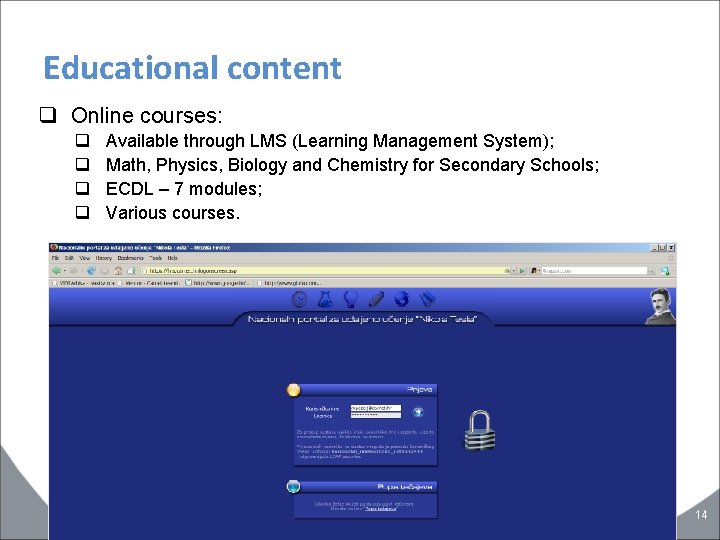
Task: Open the File menu in Firefox
Action: 56,258
